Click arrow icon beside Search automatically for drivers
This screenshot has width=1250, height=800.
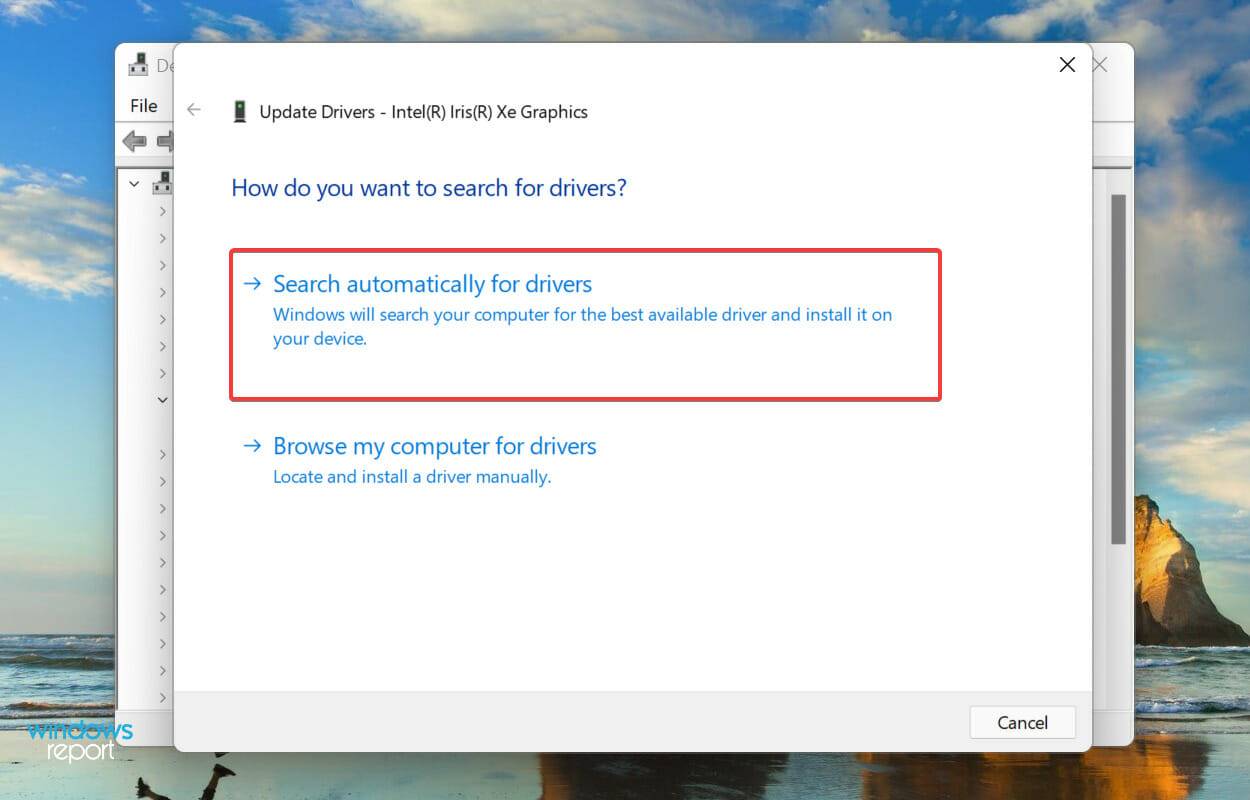253,284
